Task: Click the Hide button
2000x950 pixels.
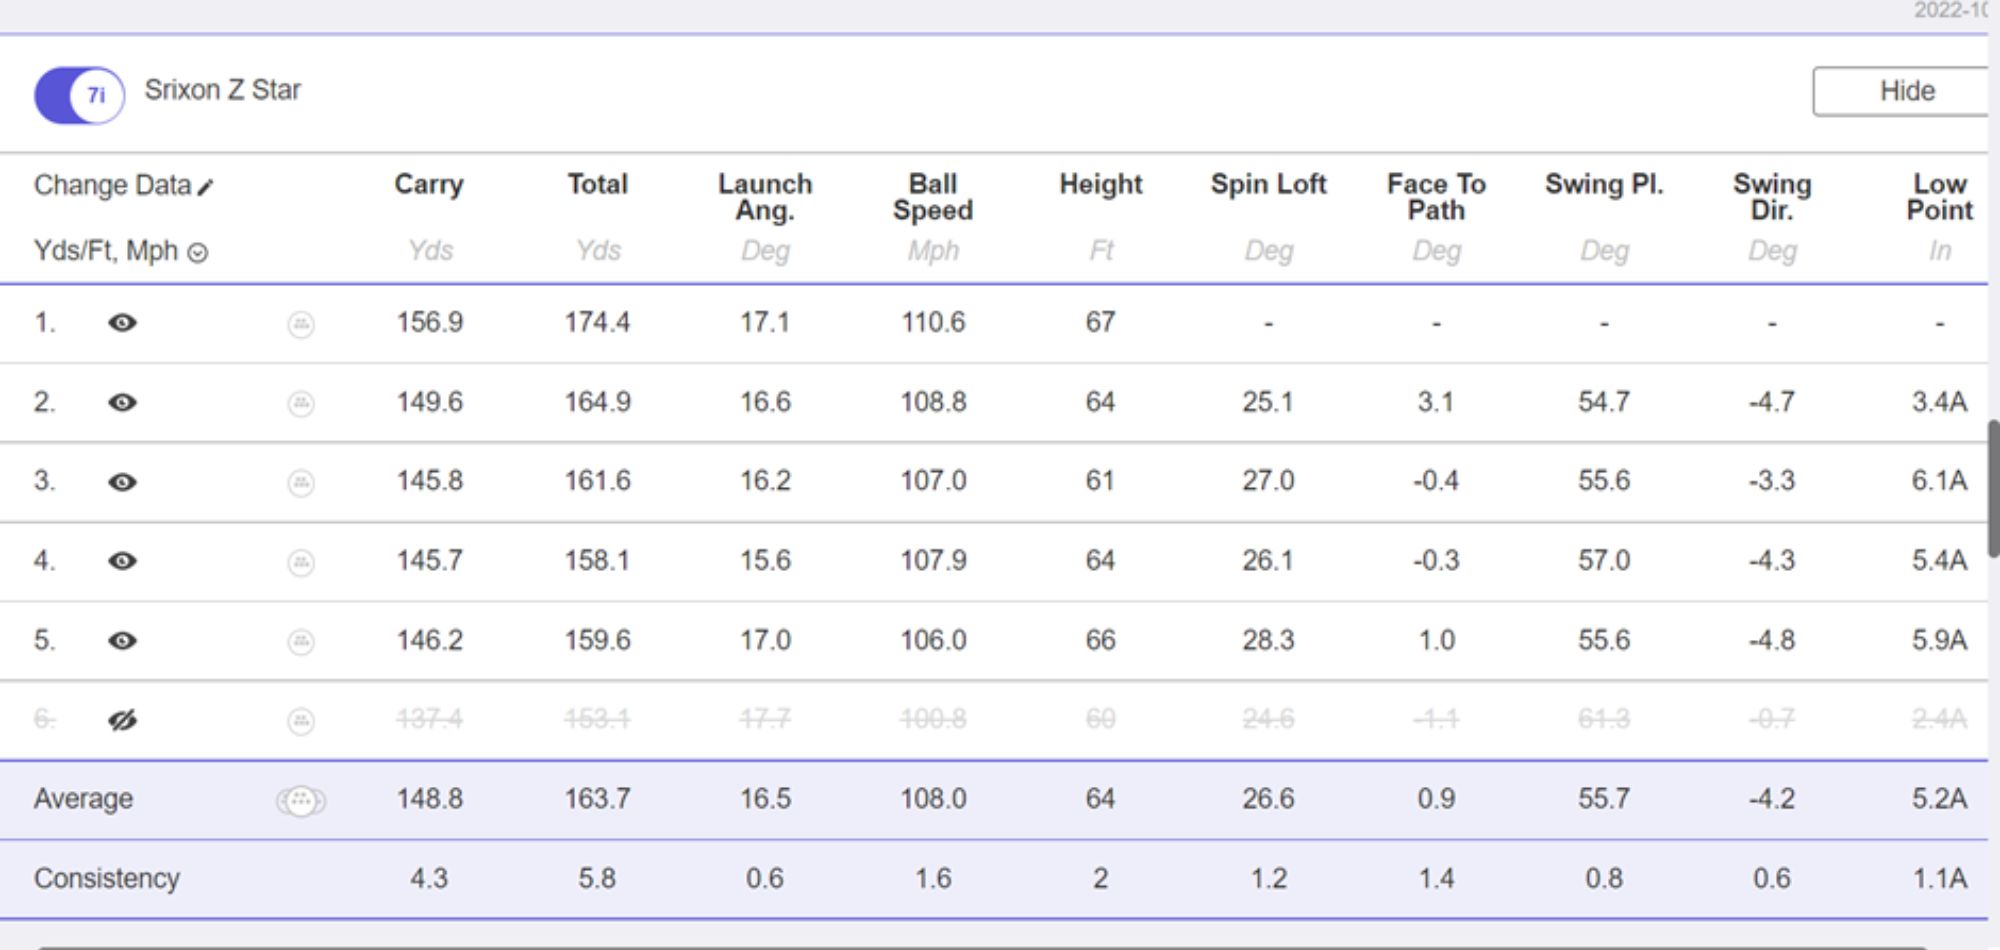Action: [1905, 91]
